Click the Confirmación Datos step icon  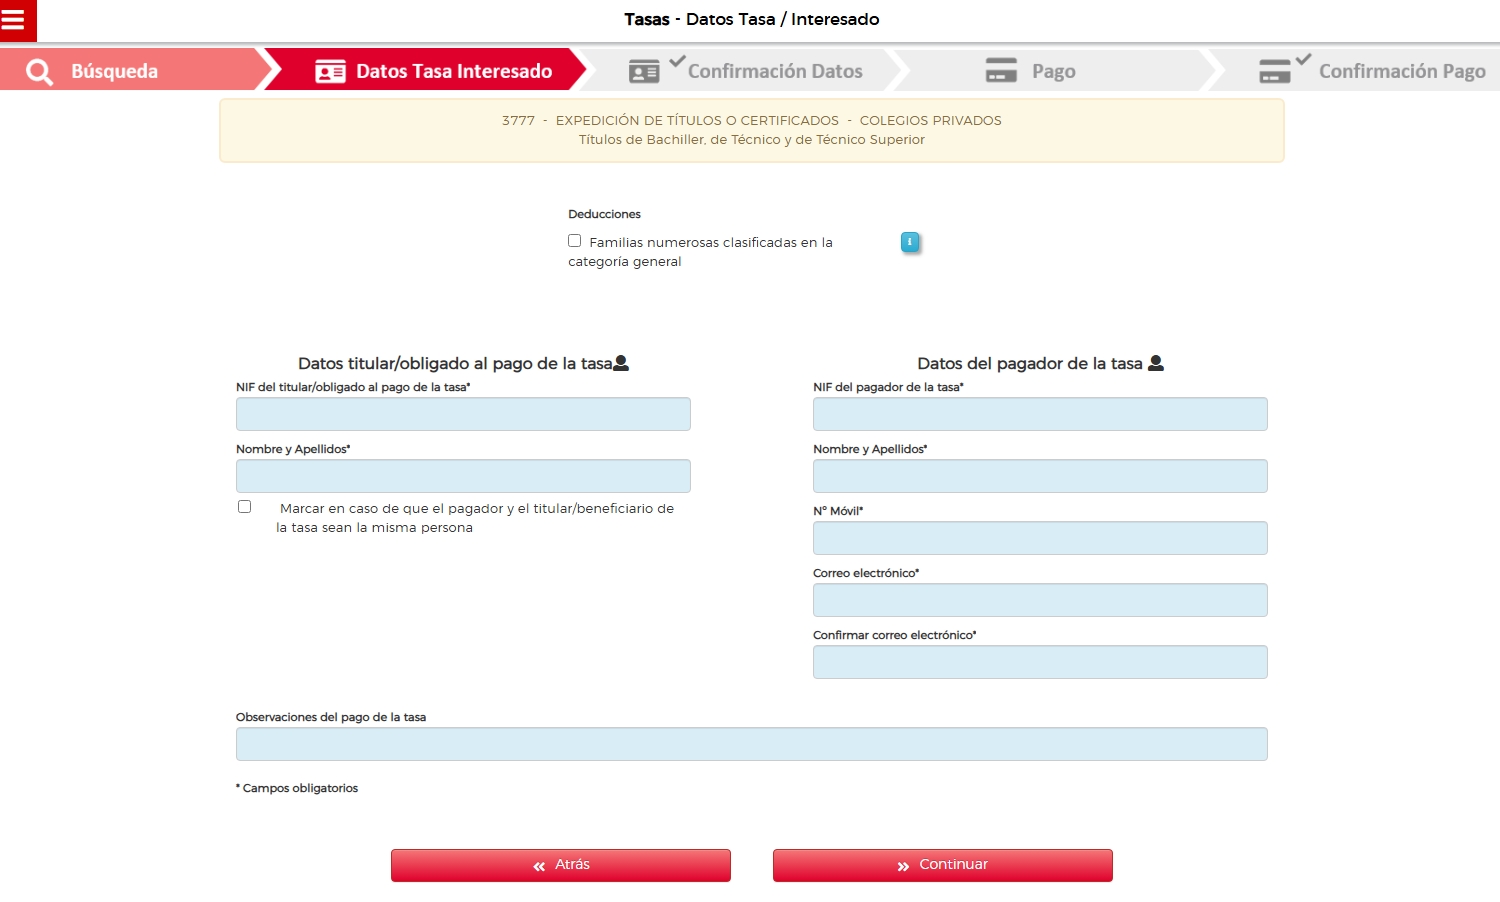tap(645, 72)
